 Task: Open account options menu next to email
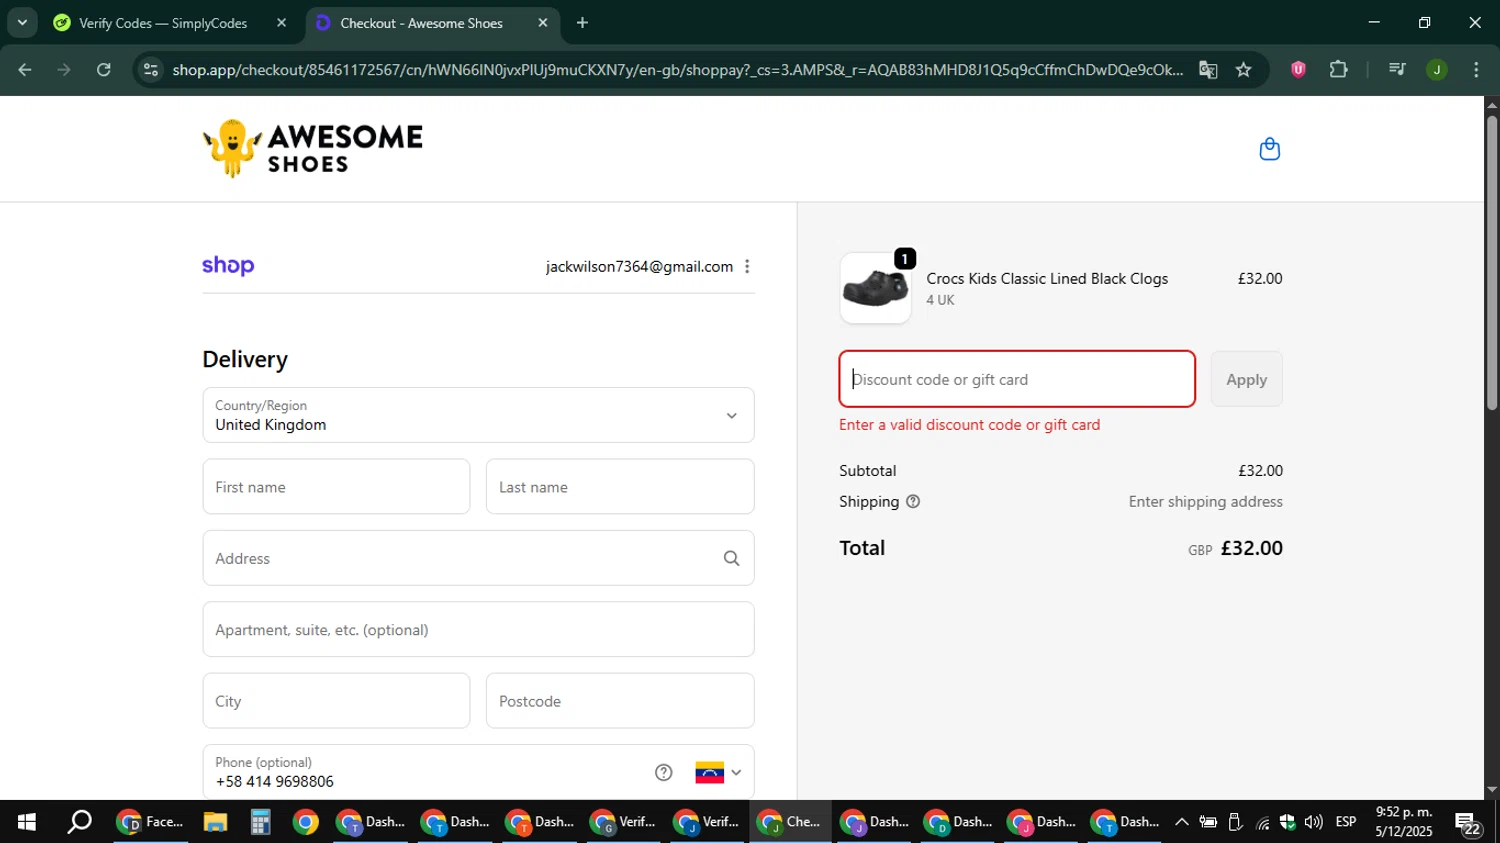pyautogui.click(x=747, y=266)
